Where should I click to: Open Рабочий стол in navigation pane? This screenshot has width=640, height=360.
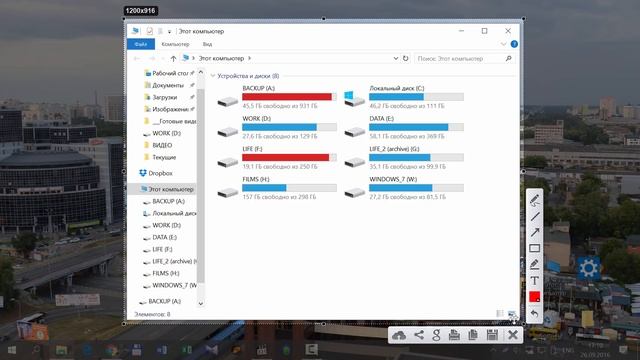[170, 73]
